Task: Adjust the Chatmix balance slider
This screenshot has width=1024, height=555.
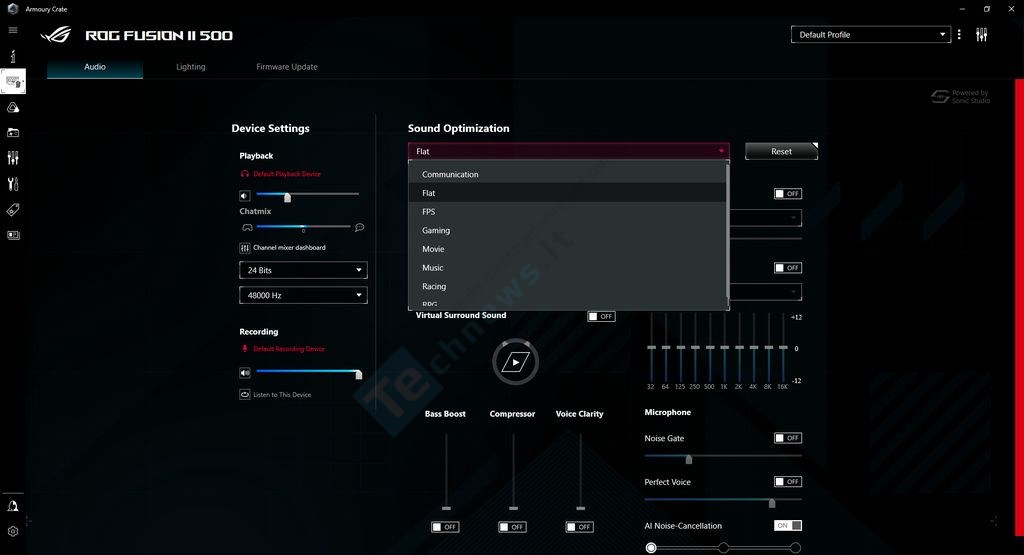Action: 303,227
